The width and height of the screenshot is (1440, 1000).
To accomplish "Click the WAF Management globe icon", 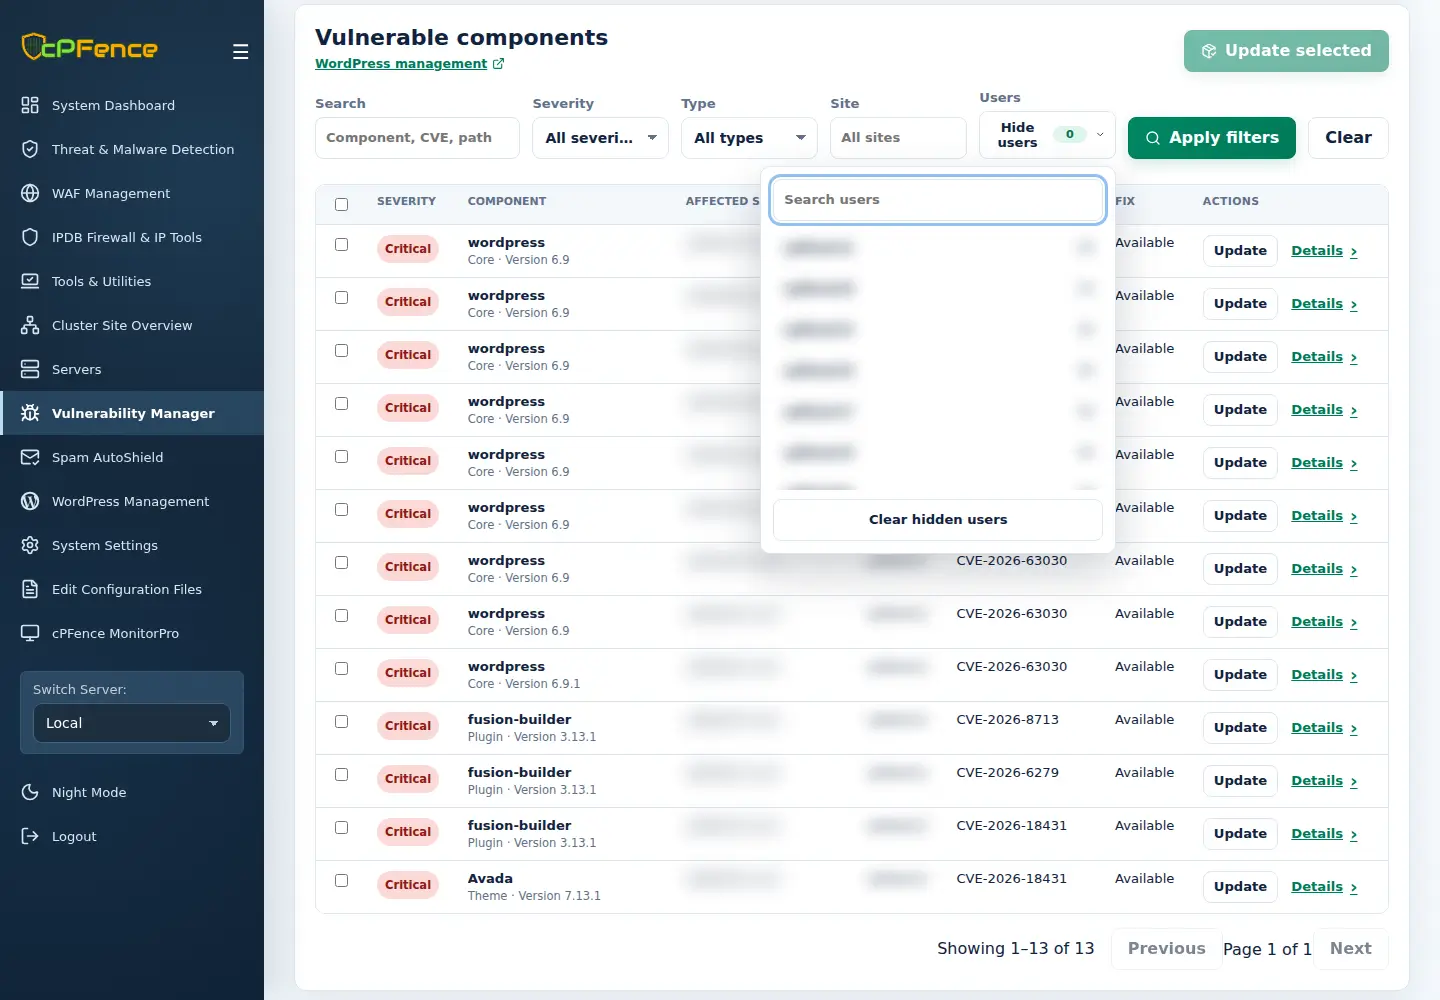I will click(x=30, y=193).
